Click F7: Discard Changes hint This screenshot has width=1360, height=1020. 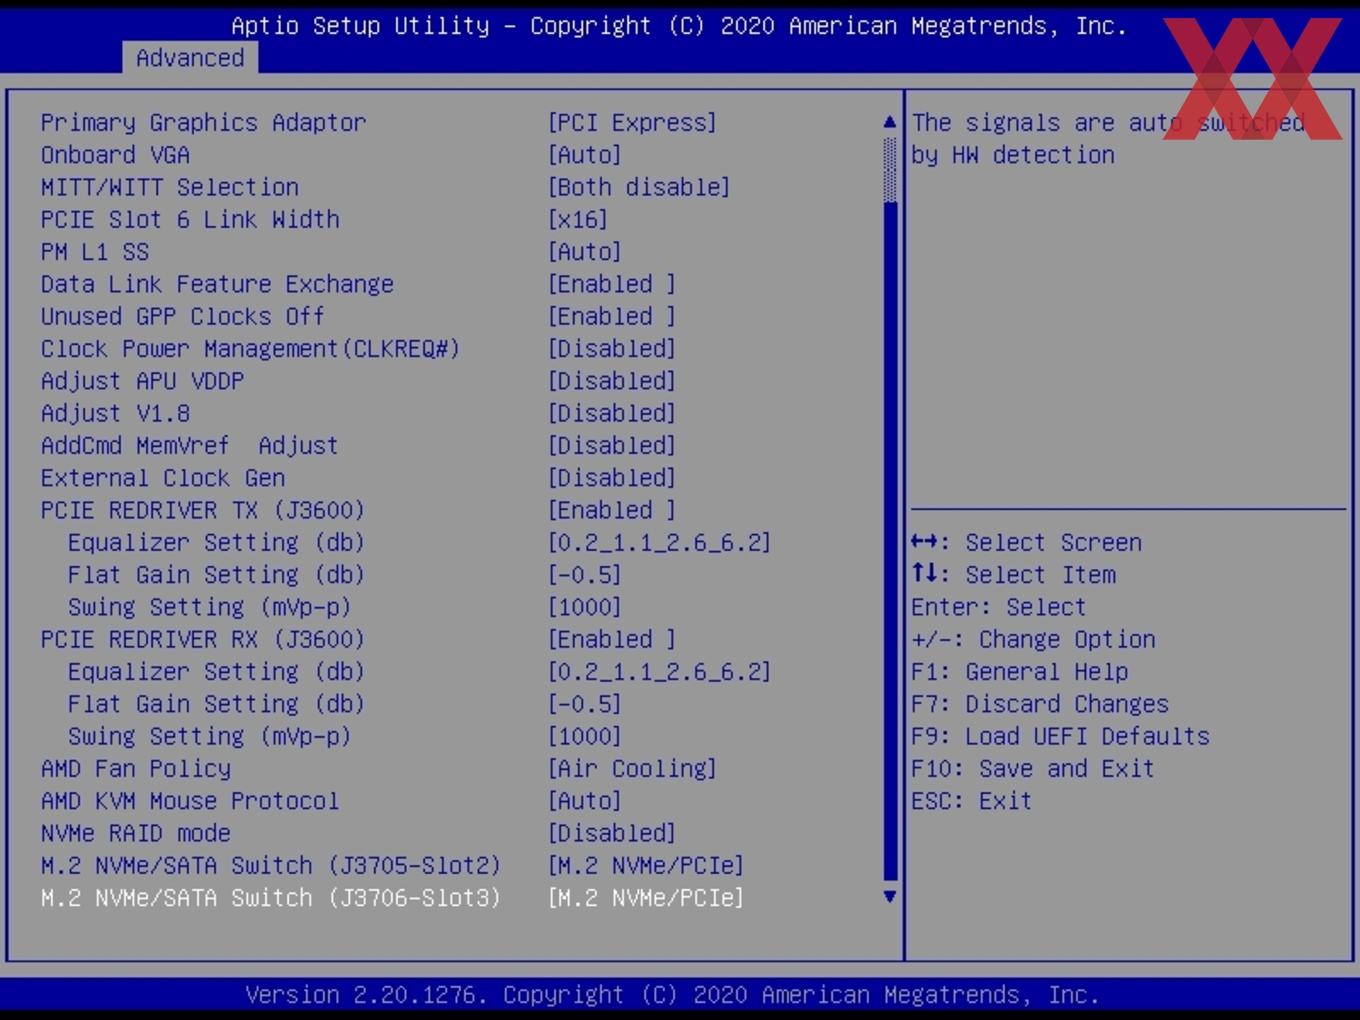1039,704
